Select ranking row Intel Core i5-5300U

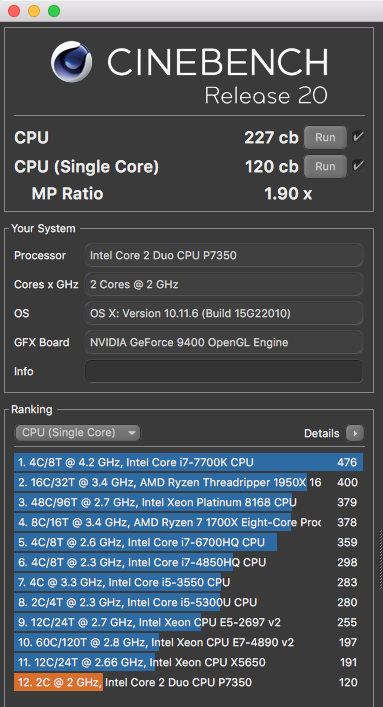tap(189, 602)
